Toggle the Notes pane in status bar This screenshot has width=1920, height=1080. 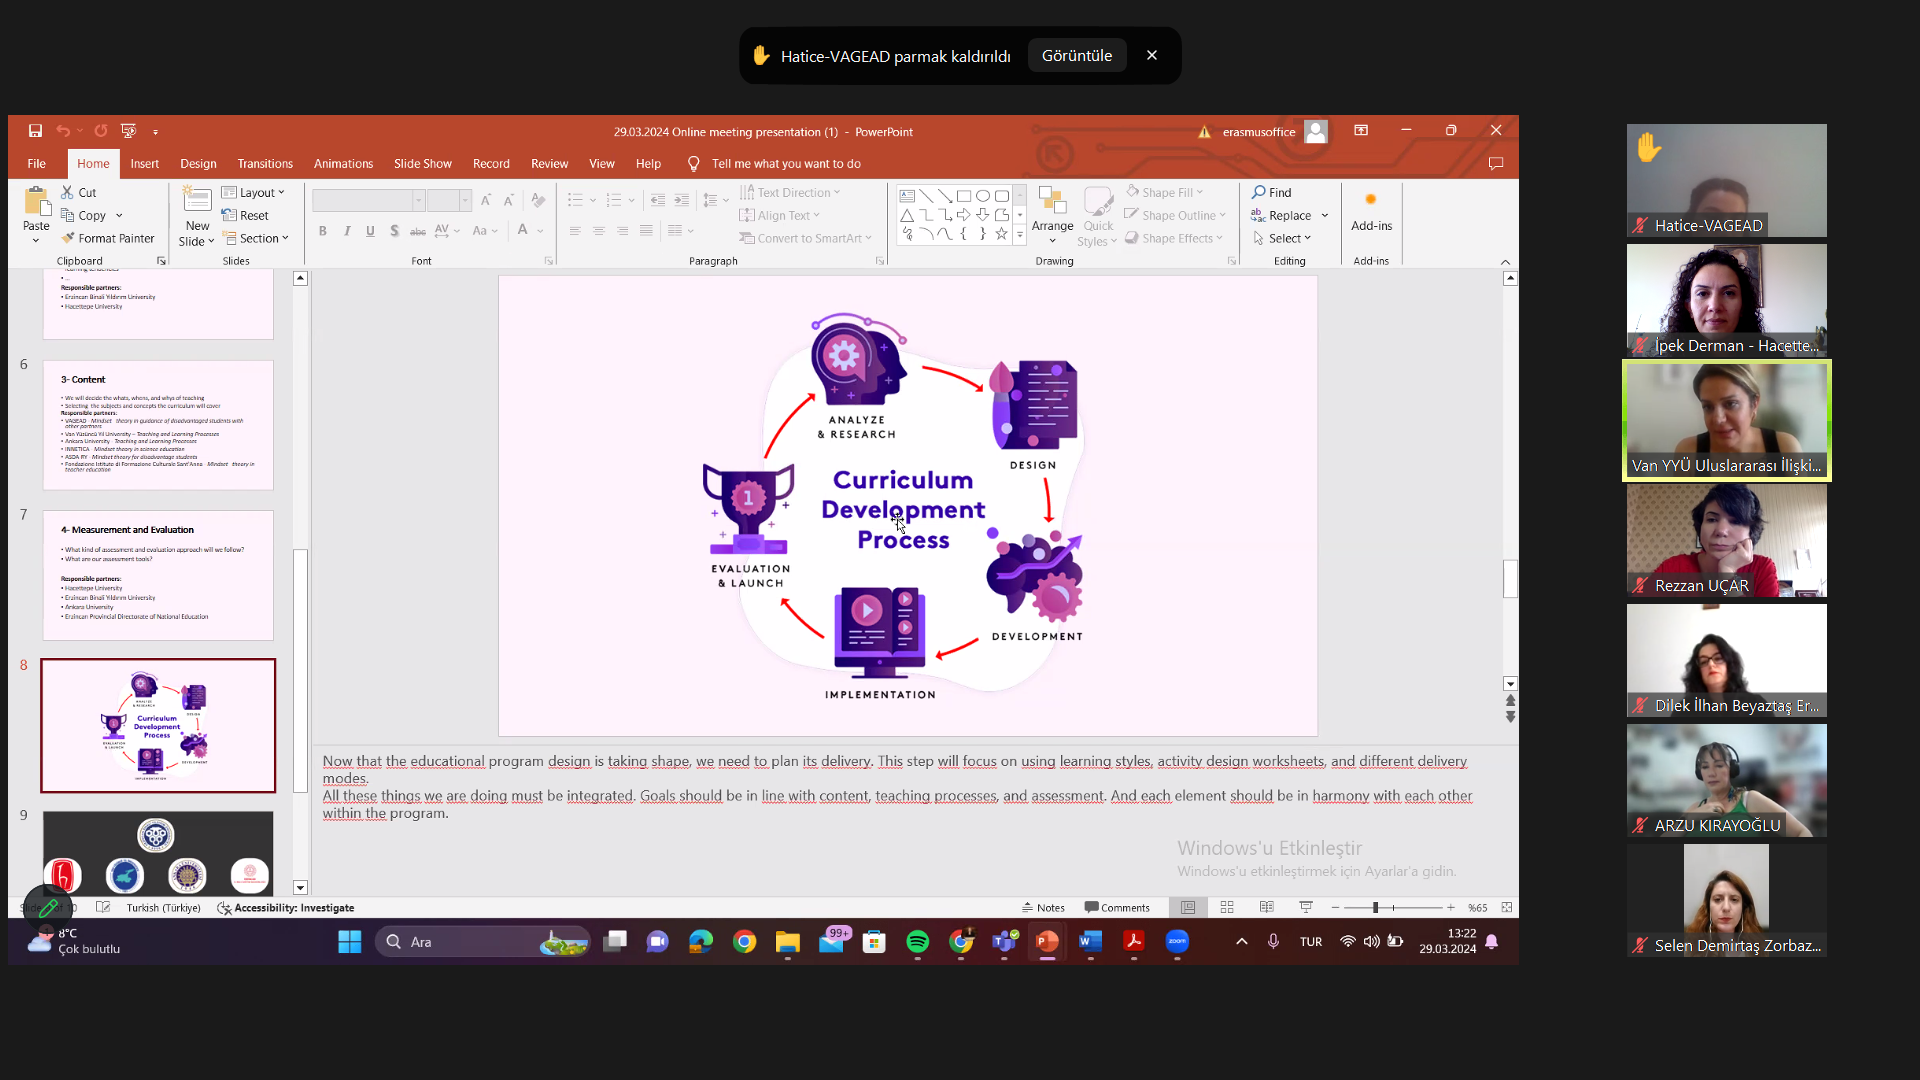point(1043,907)
